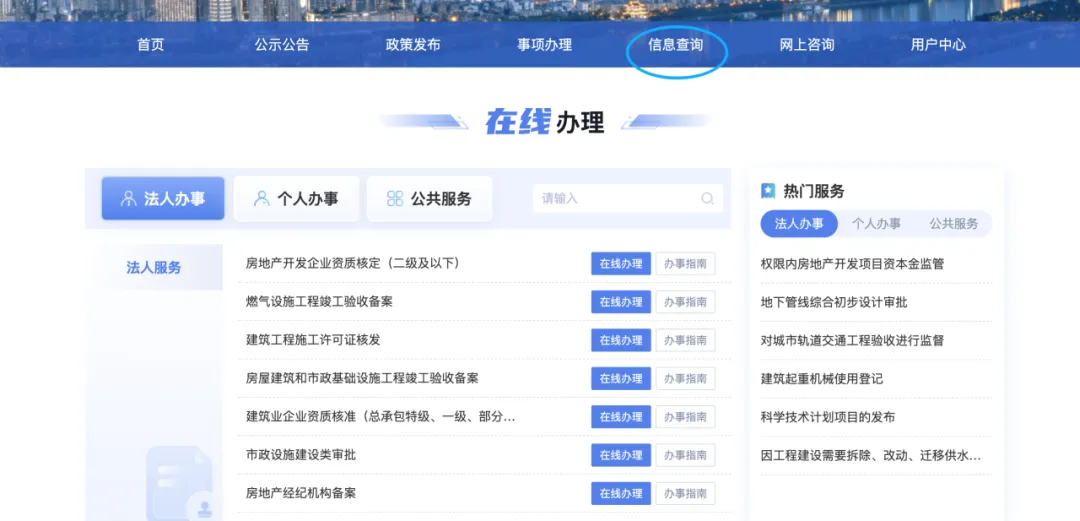Open 办事指南 for 建筑工程施工许可证核发
This screenshot has height=521, width=1080.
pyautogui.click(x=685, y=340)
